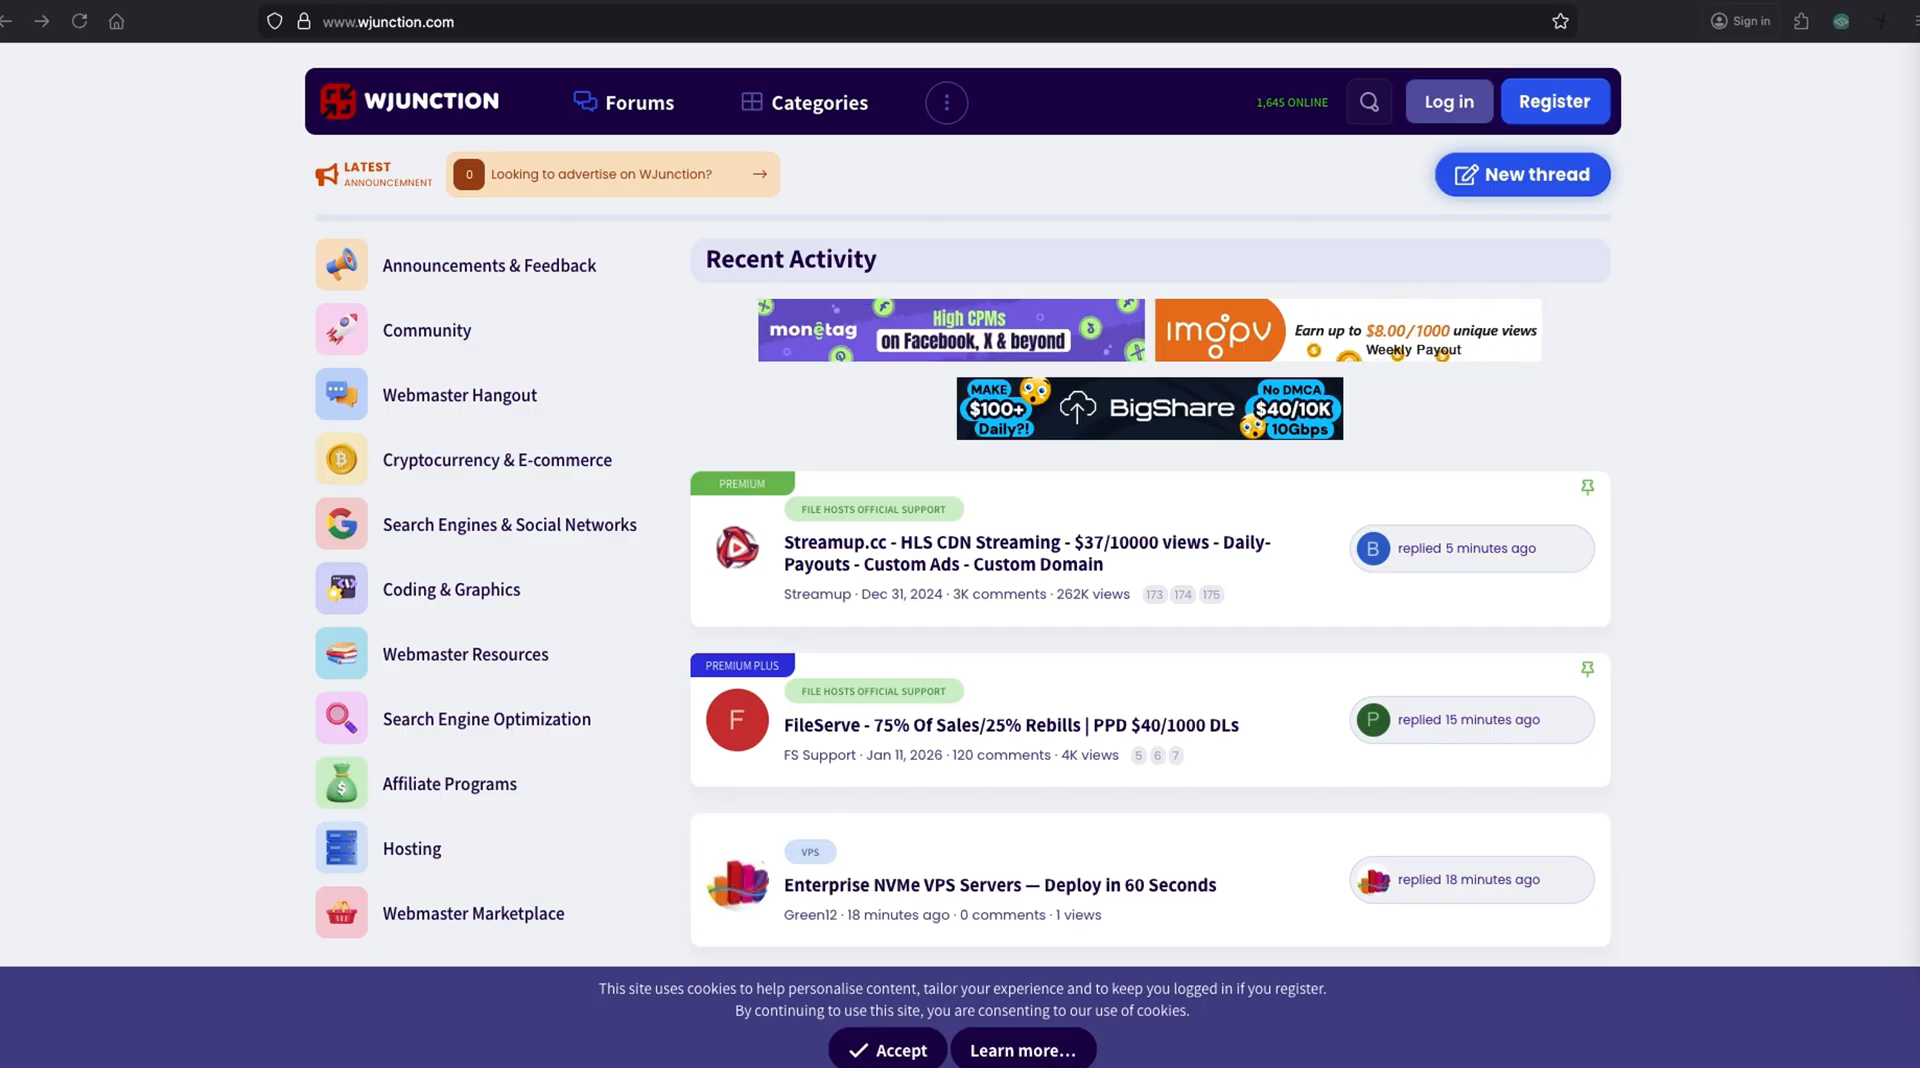
Task: Click the browser home icon
Action: tap(116, 21)
